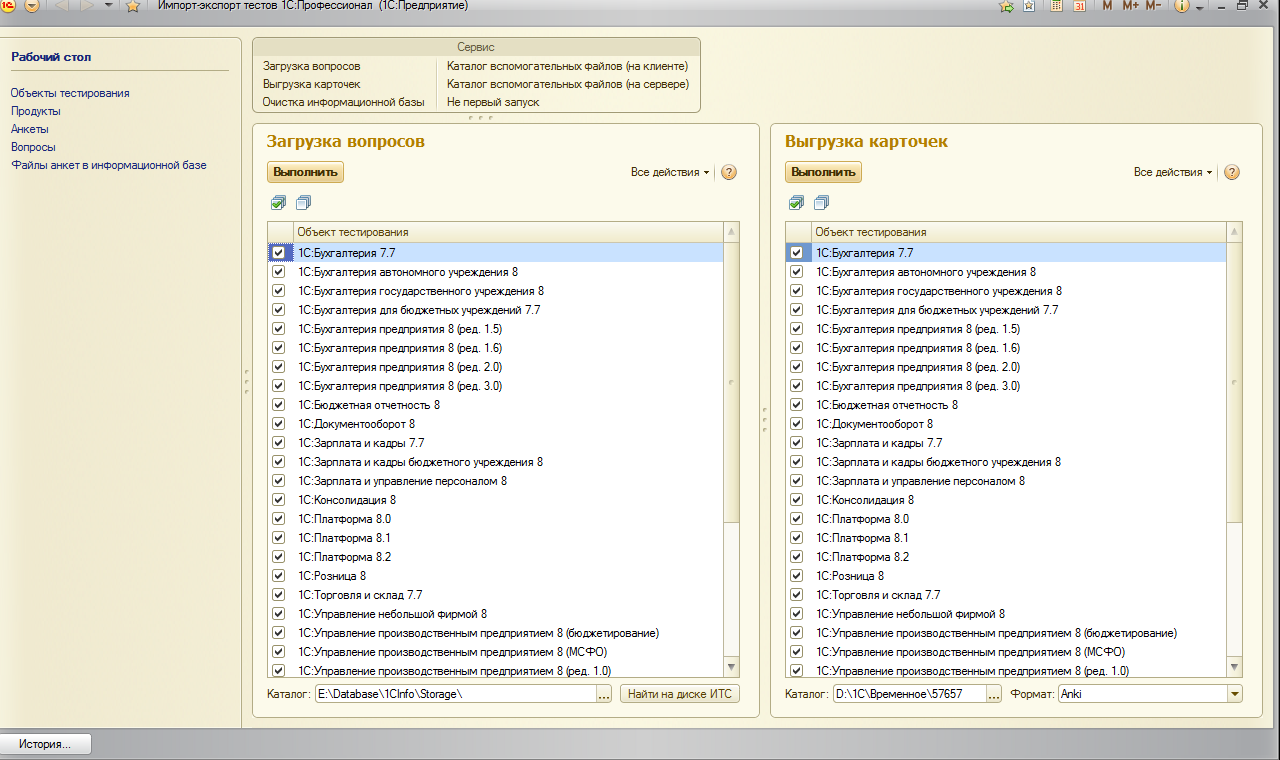This screenshot has width=1280, height=760.
Task: Expand the dropdown arrow next to info icon
Action: tap(1199, 8)
